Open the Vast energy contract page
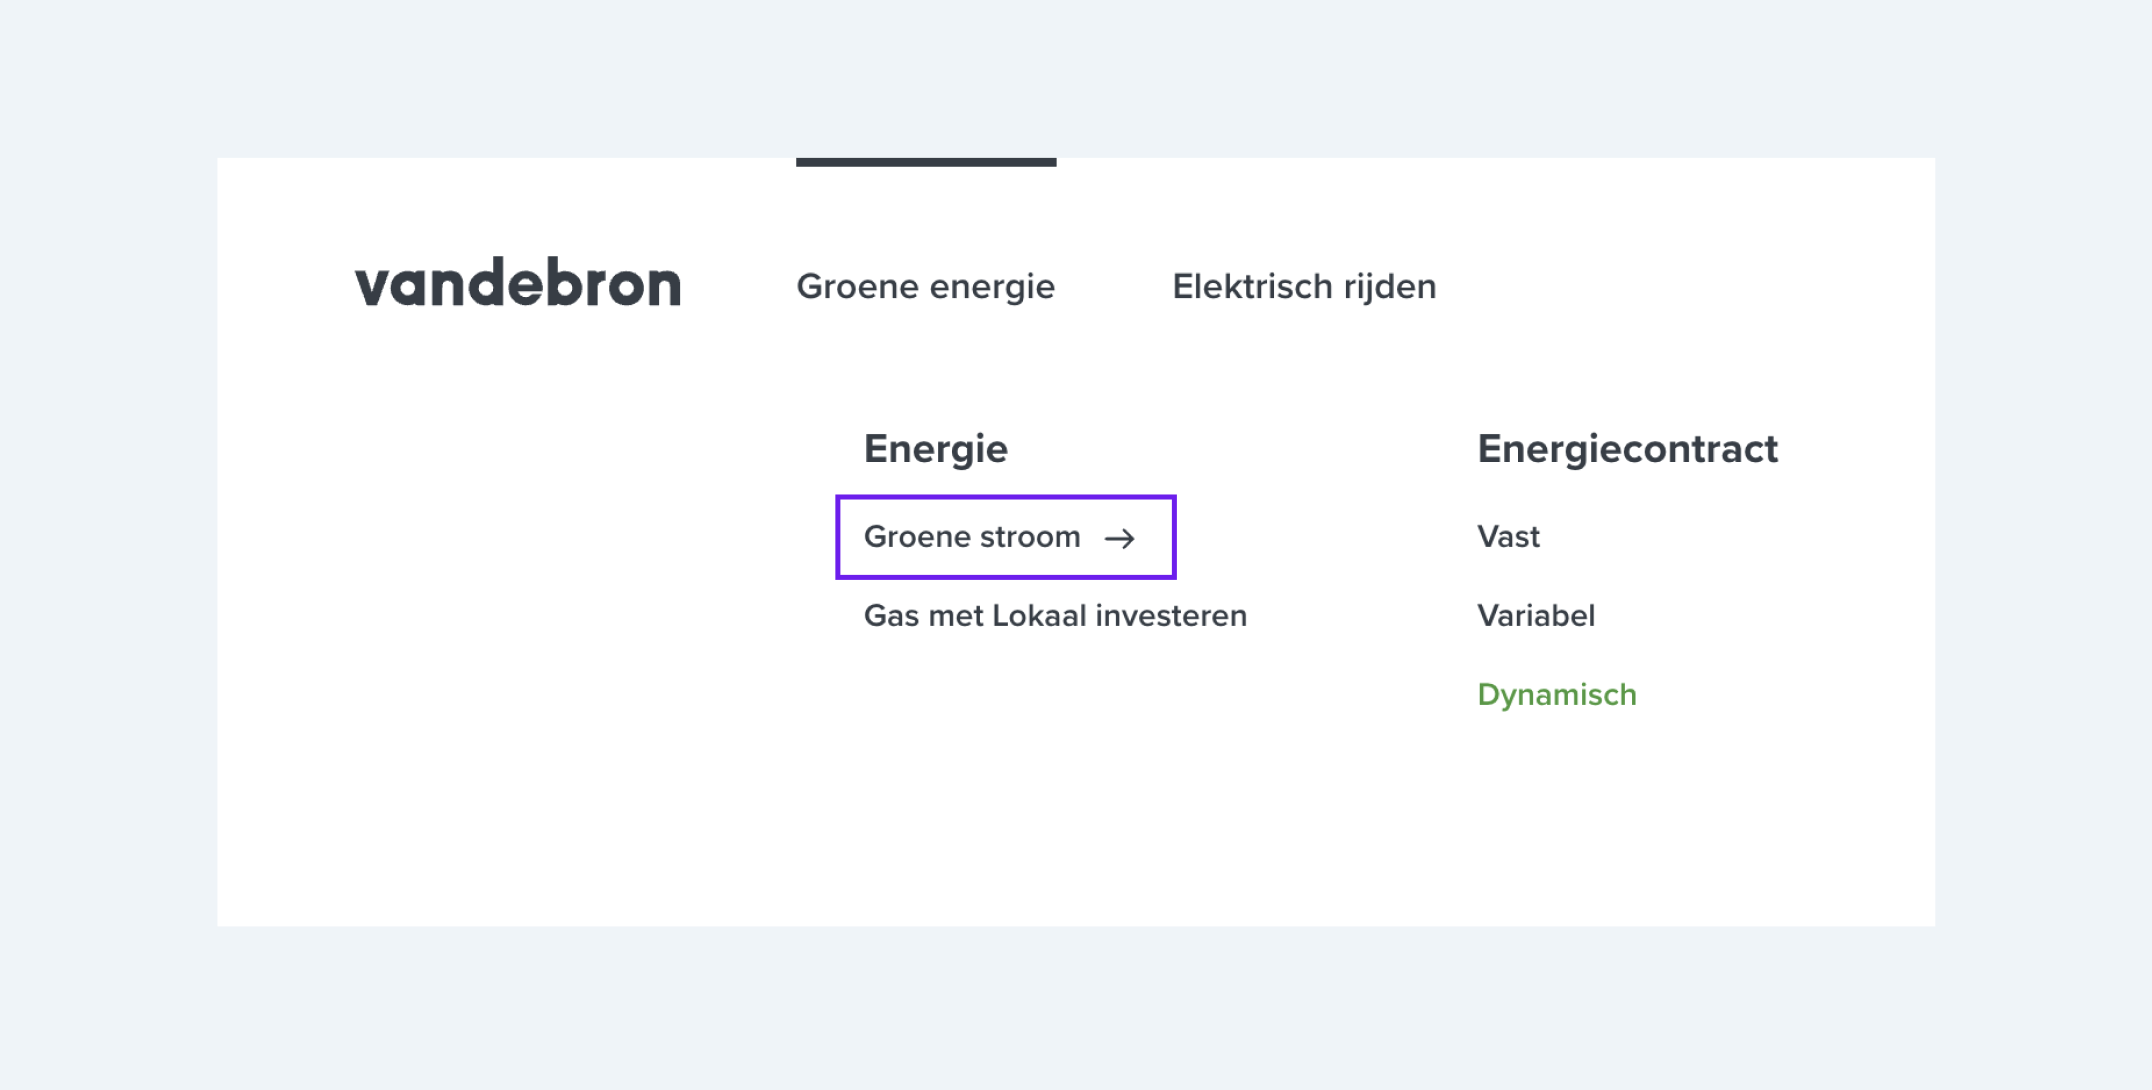Viewport: 2152px width, 1090px height. [1508, 537]
